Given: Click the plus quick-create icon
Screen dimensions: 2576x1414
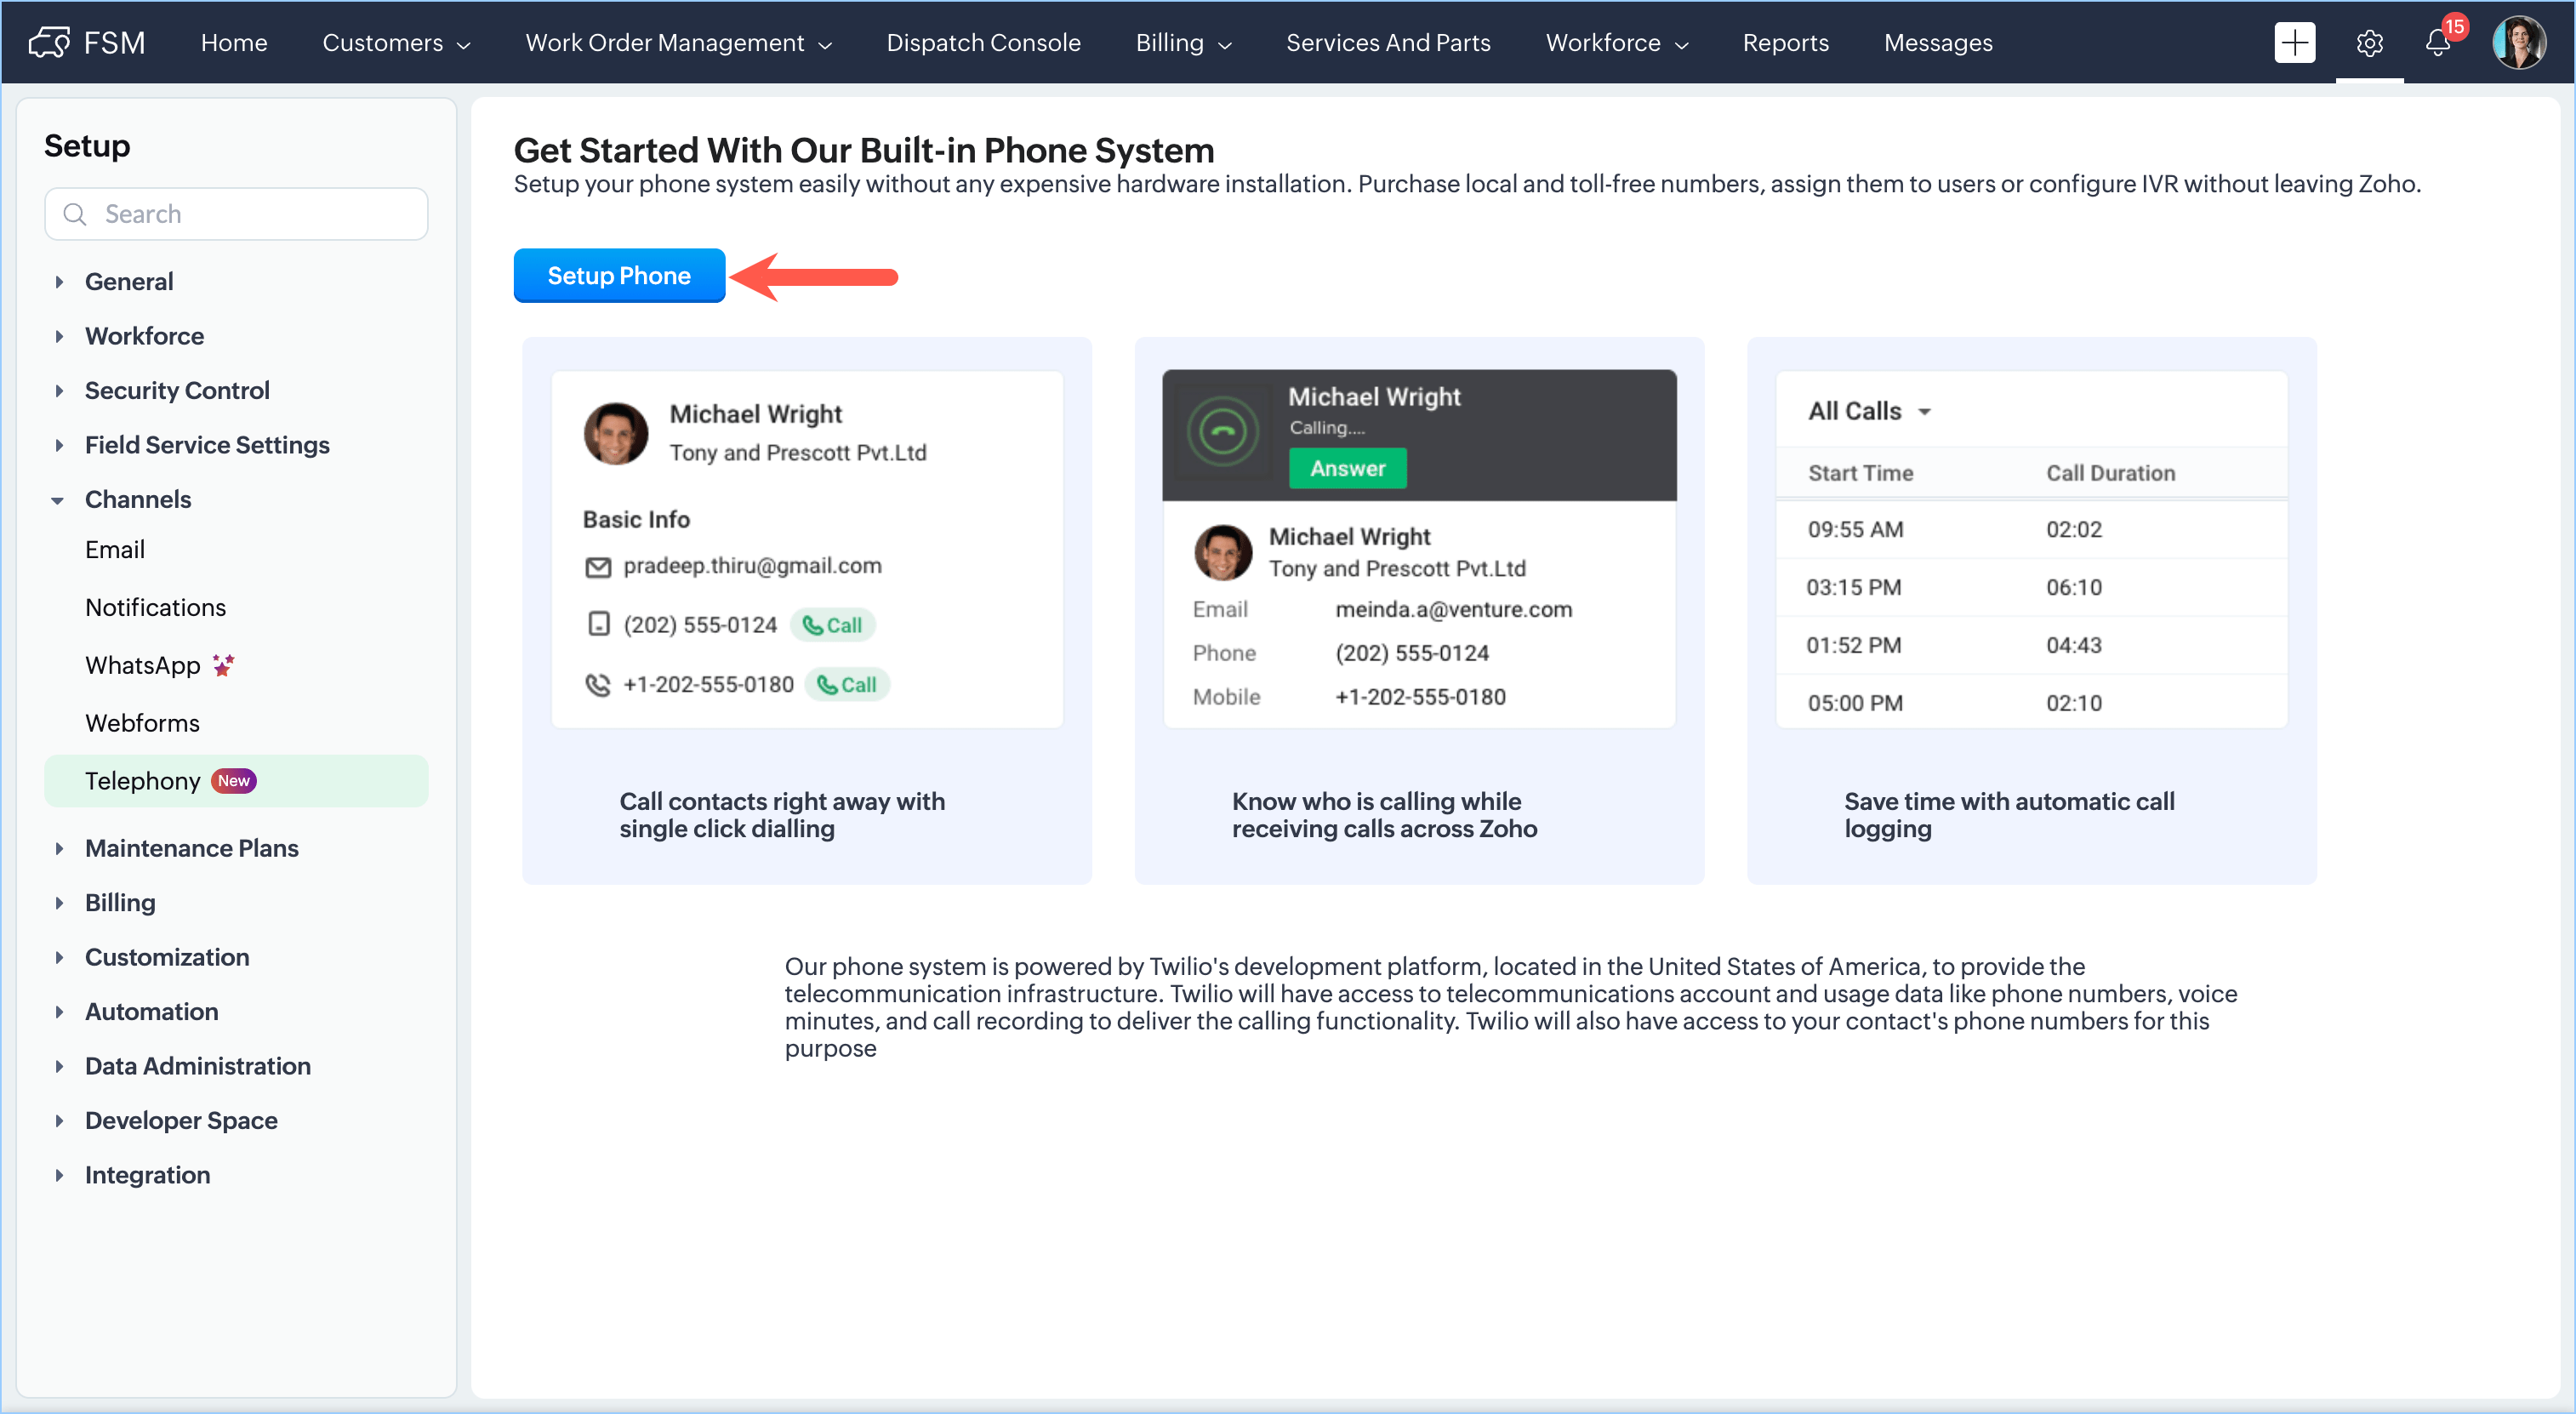Looking at the screenshot, I should pos(2294,43).
